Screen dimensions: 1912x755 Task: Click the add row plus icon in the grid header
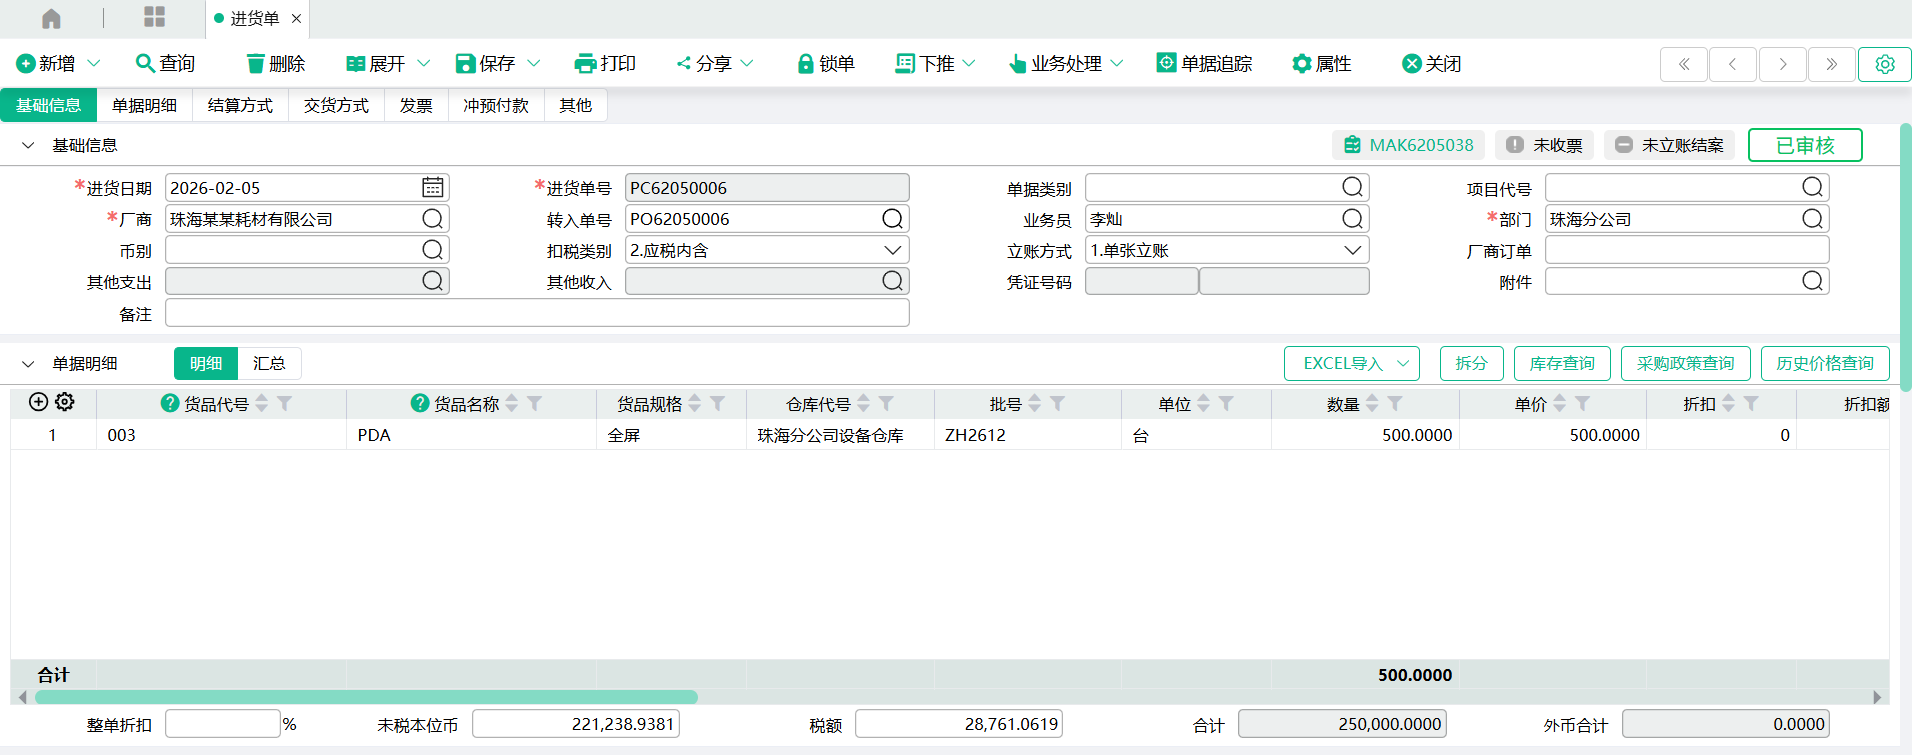point(38,402)
